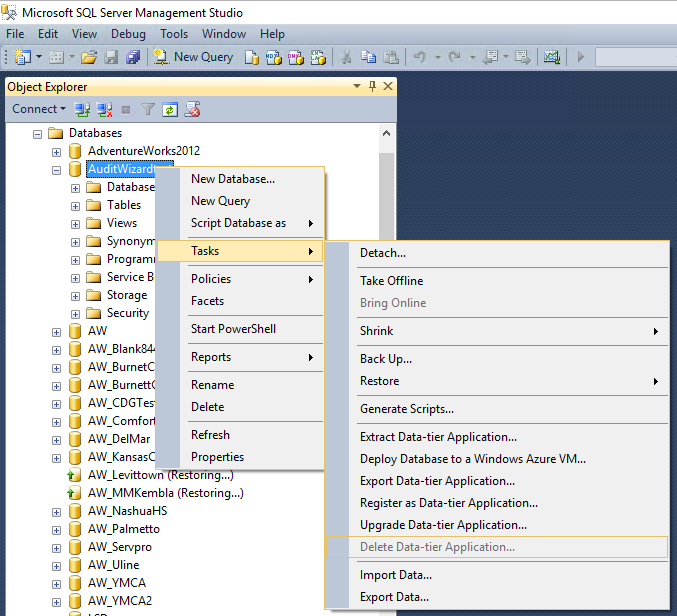Click the Open File folder icon

(x=89, y=57)
